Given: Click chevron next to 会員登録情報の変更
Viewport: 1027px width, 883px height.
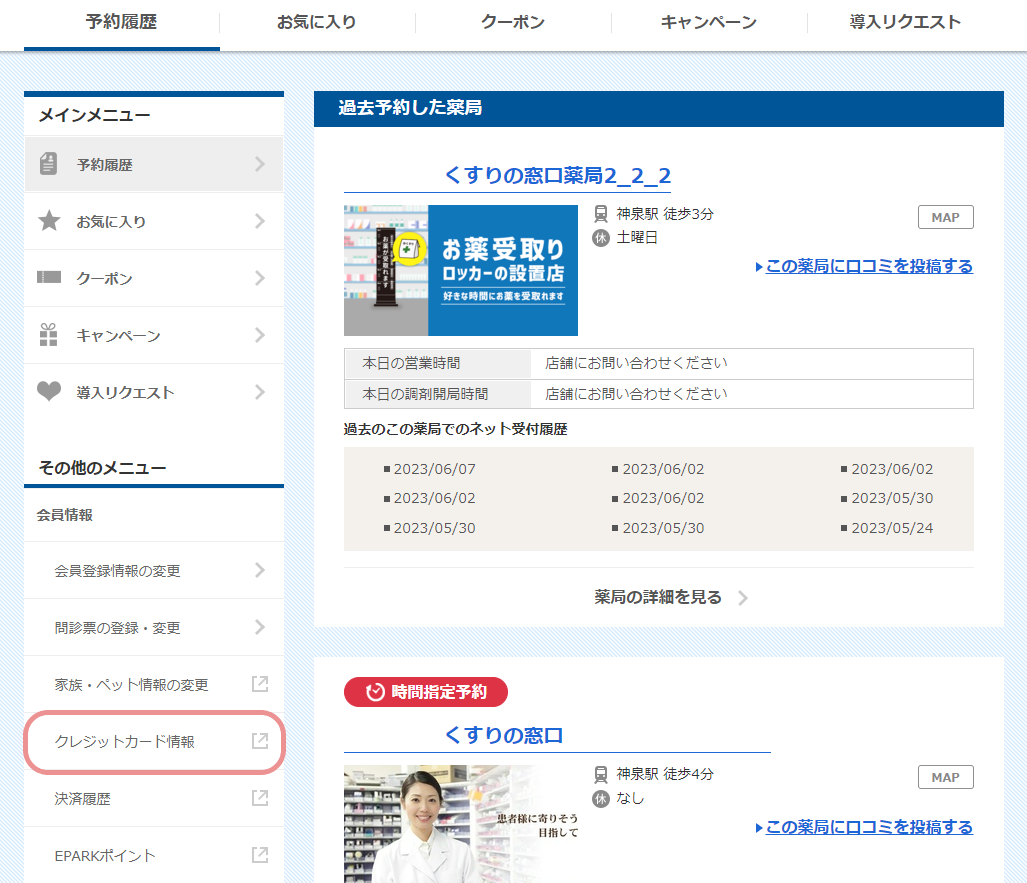Looking at the screenshot, I should (260, 570).
